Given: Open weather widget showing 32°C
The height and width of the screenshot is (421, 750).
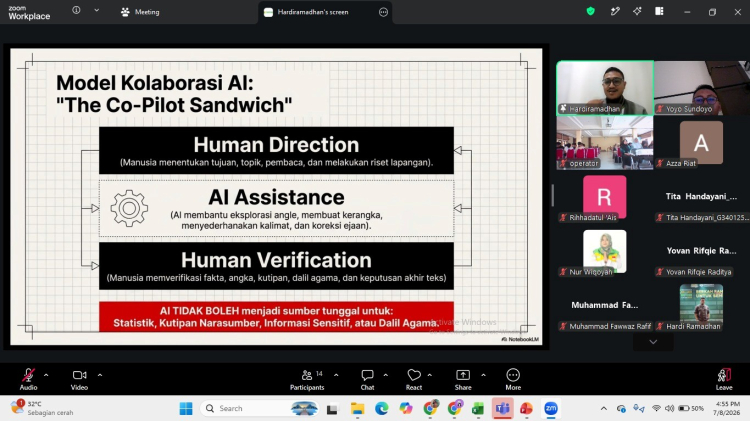Looking at the screenshot, I should click(x=42, y=408).
